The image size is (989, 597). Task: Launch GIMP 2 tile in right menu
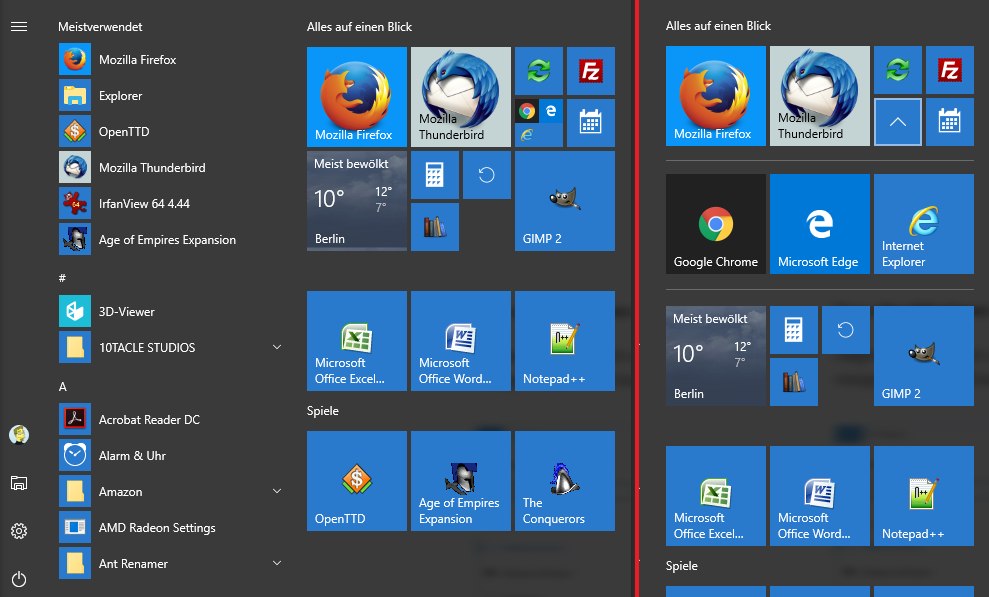(x=923, y=356)
